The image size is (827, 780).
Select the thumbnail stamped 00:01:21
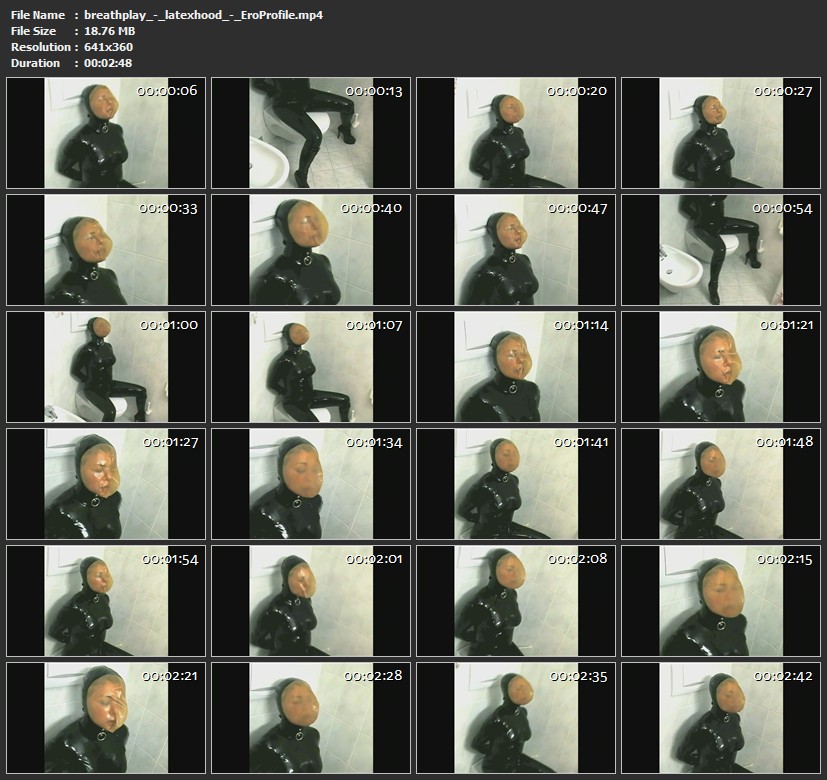[x=720, y=367]
